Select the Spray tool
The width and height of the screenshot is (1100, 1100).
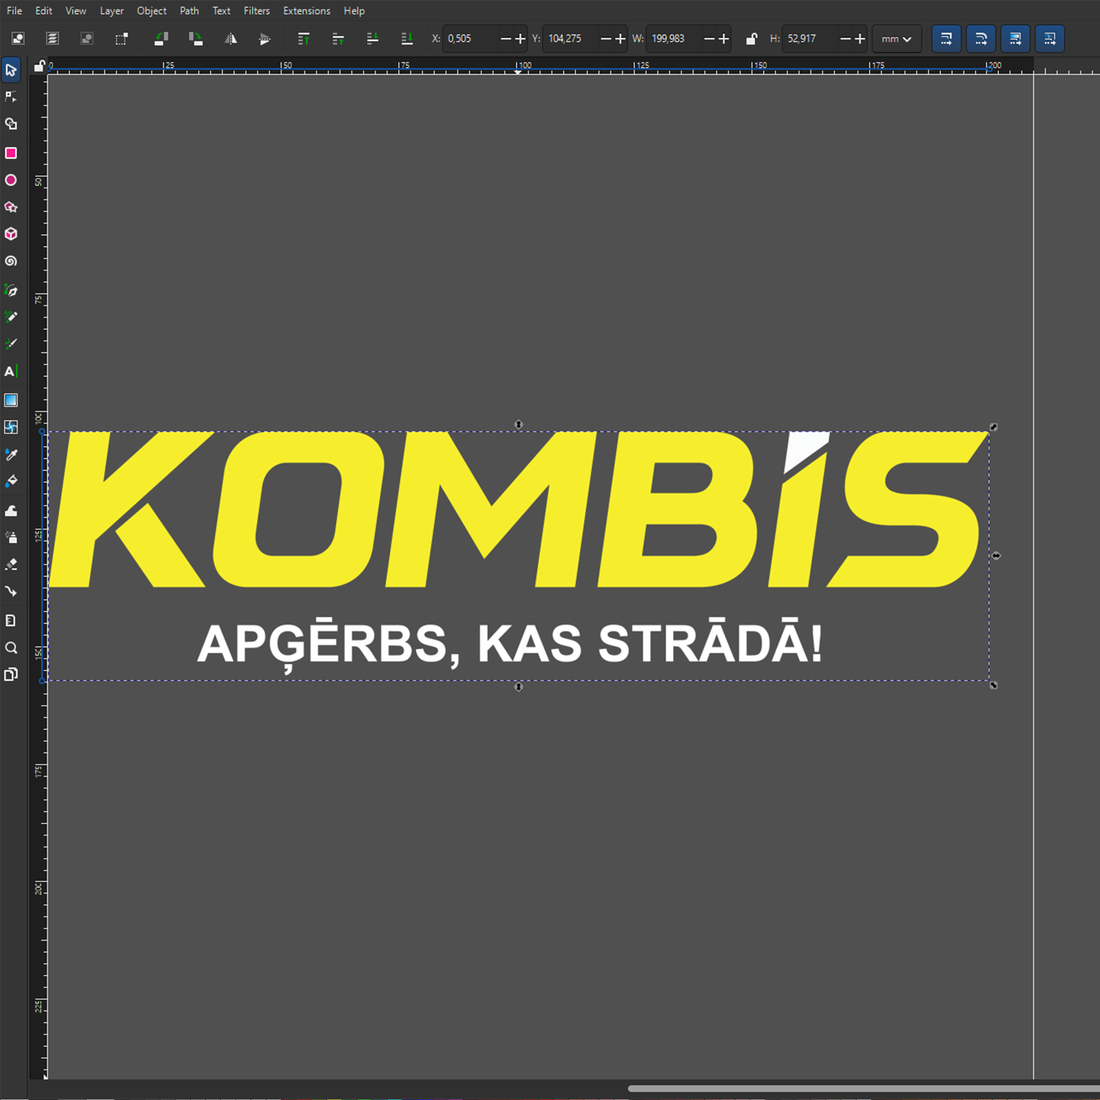(x=11, y=537)
